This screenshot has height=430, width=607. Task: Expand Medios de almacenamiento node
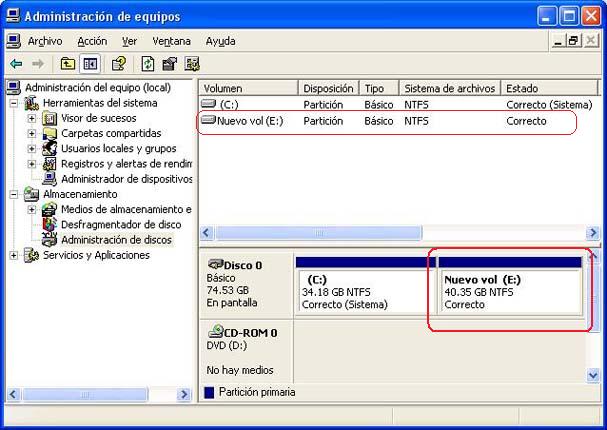(x=32, y=209)
